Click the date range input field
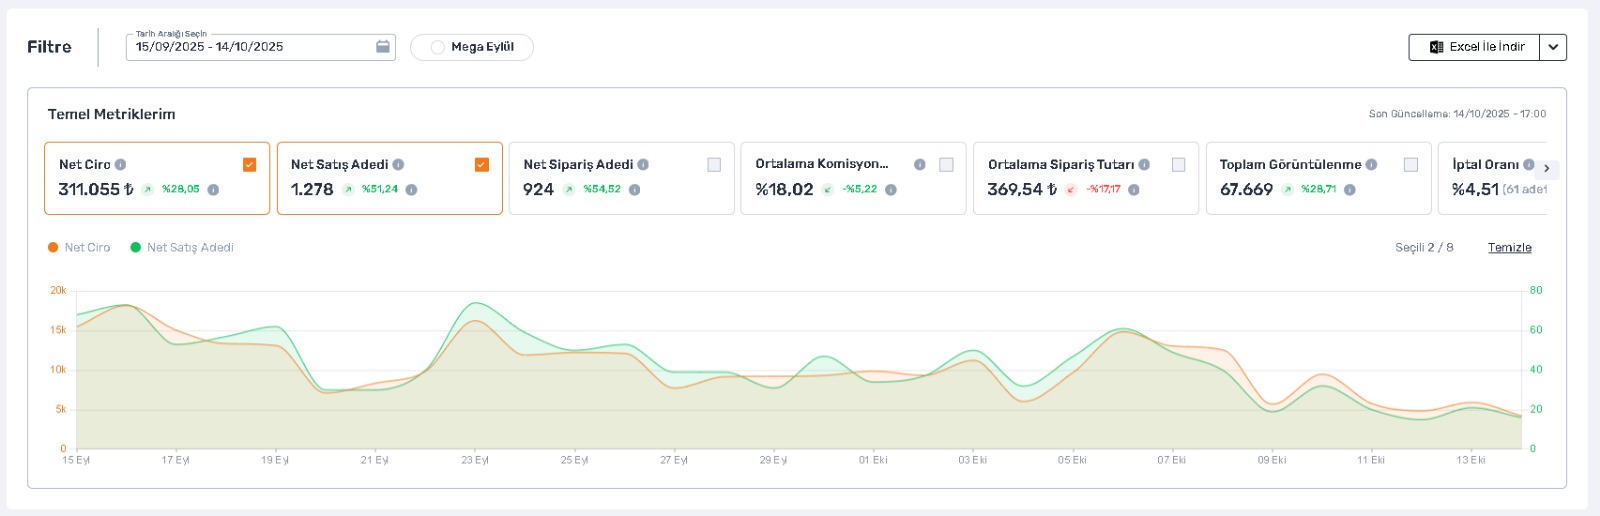Image resolution: width=1600 pixels, height=516 pixels. (x=260, y=47)
